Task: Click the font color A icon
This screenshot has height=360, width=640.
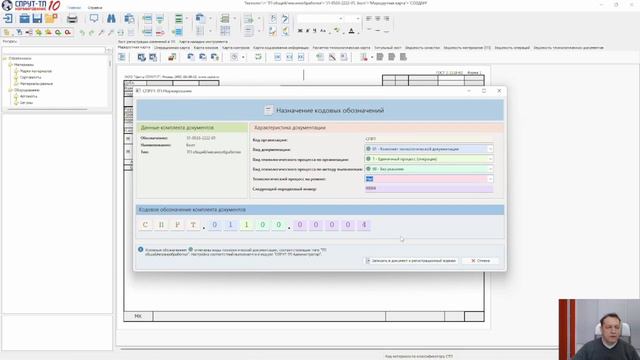Action: pyautogui.click(x=351, y=31)
